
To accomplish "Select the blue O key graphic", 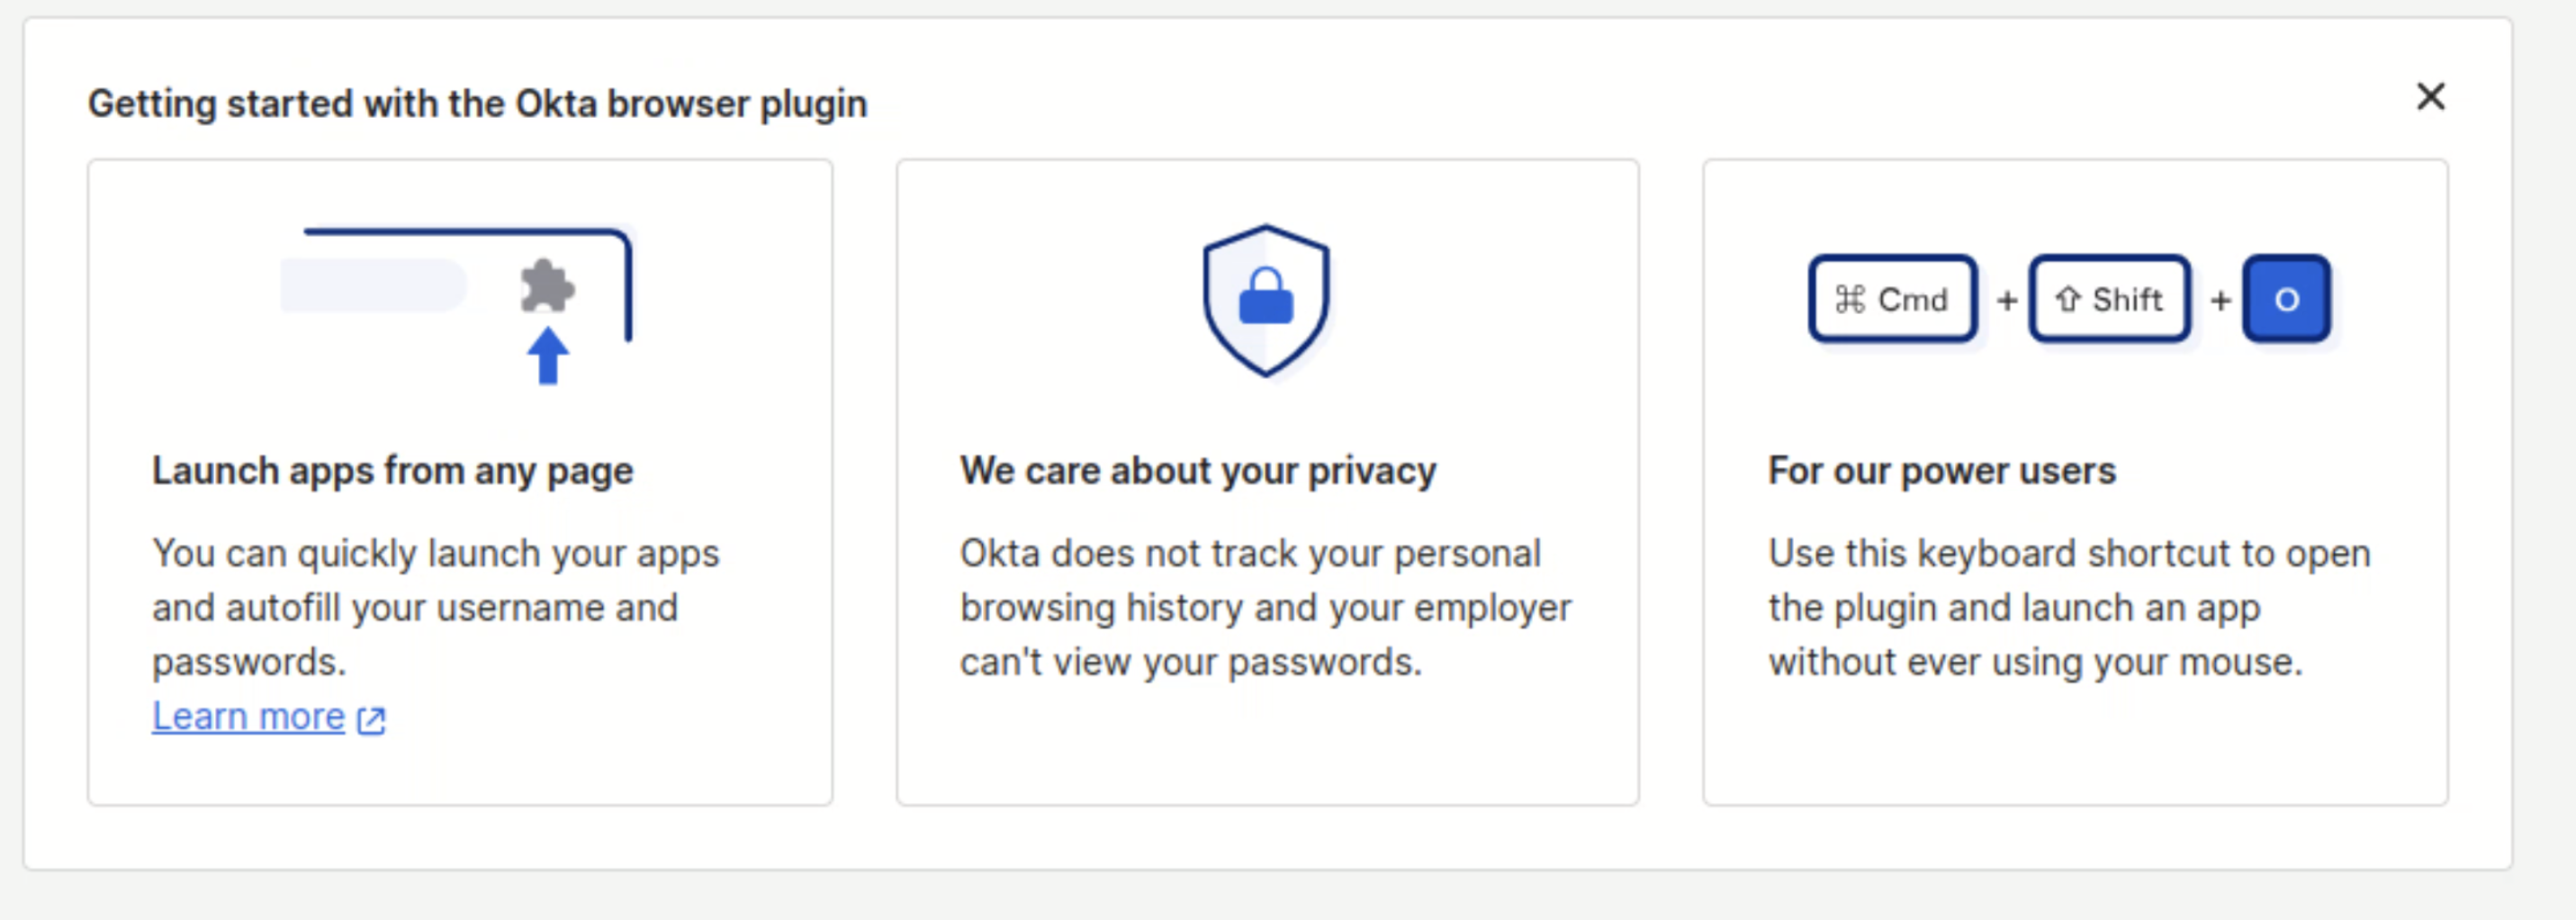I will [2287, 299].
